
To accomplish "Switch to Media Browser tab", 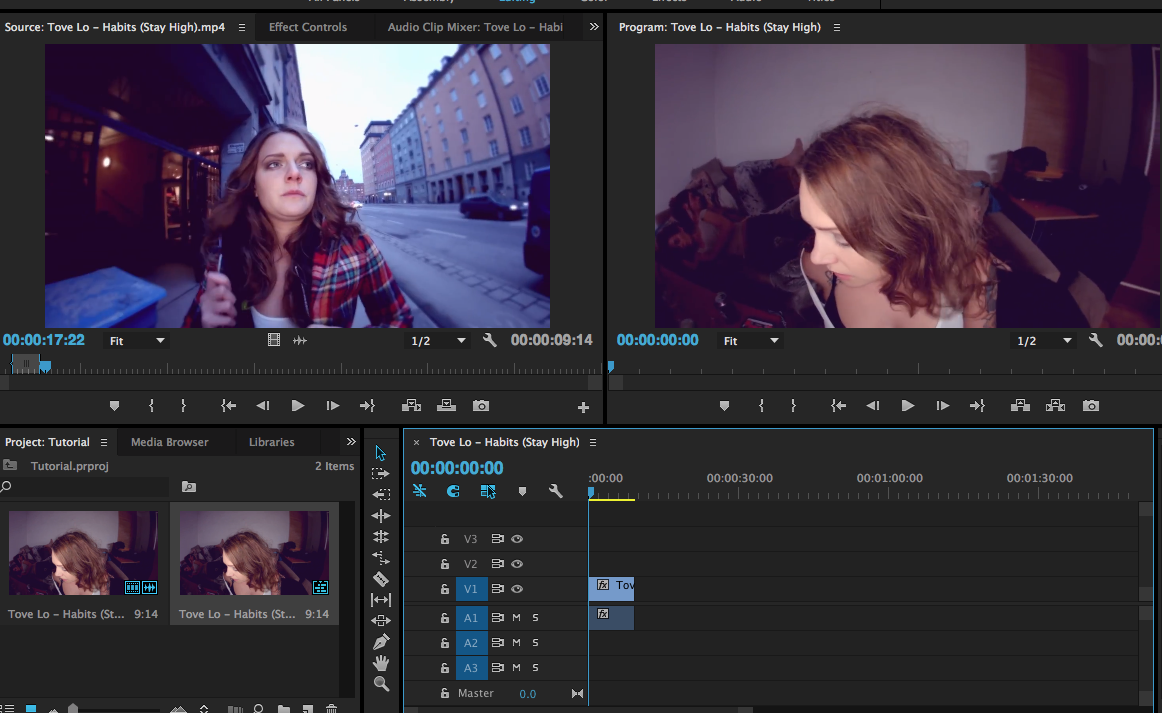I will [170, 442].
